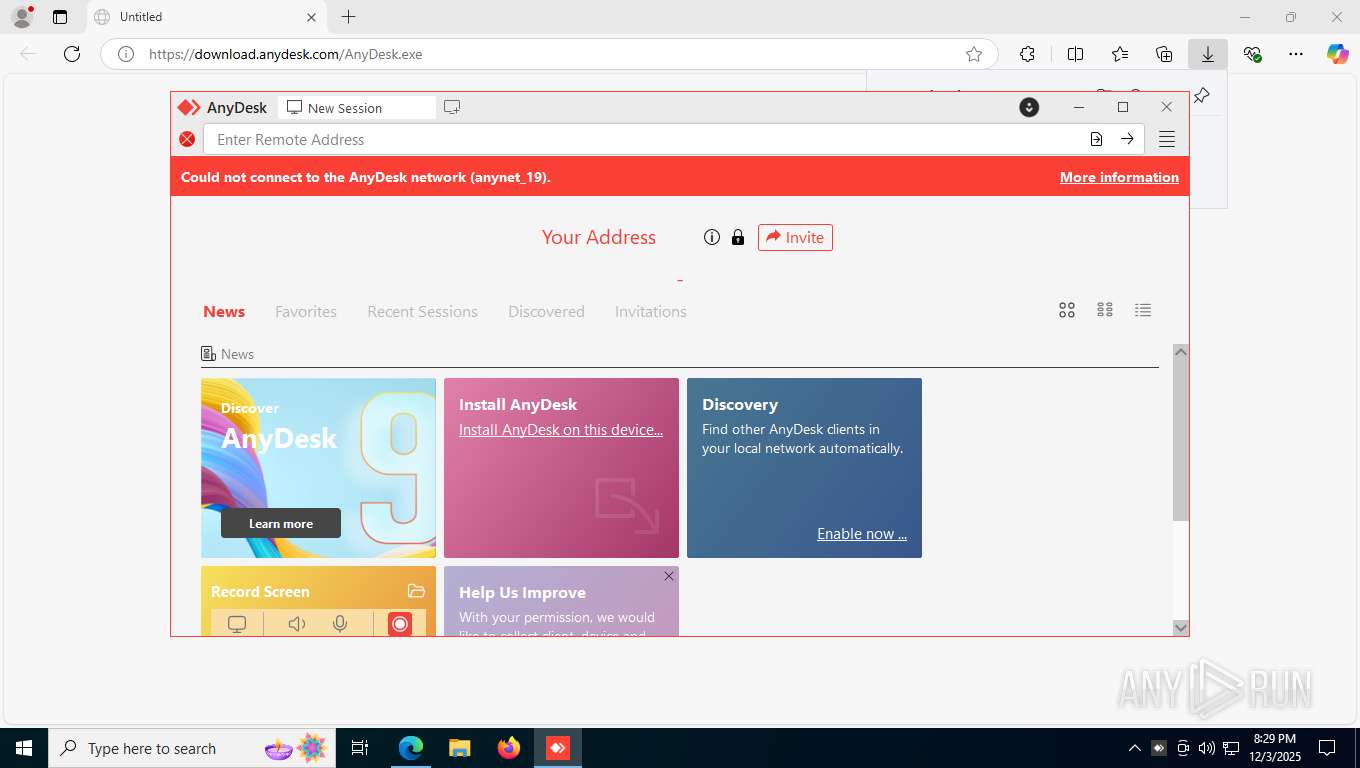Switch to large tile view layout
The width and height of the screenshot is (1360, 768).
[x=1067, y=310]
